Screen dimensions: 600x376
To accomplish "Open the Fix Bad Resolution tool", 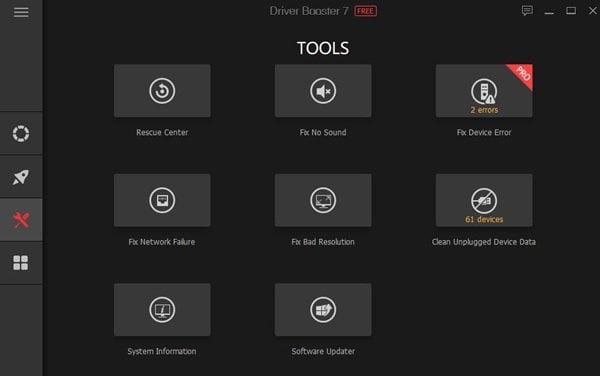I will [x=323, y=200].
